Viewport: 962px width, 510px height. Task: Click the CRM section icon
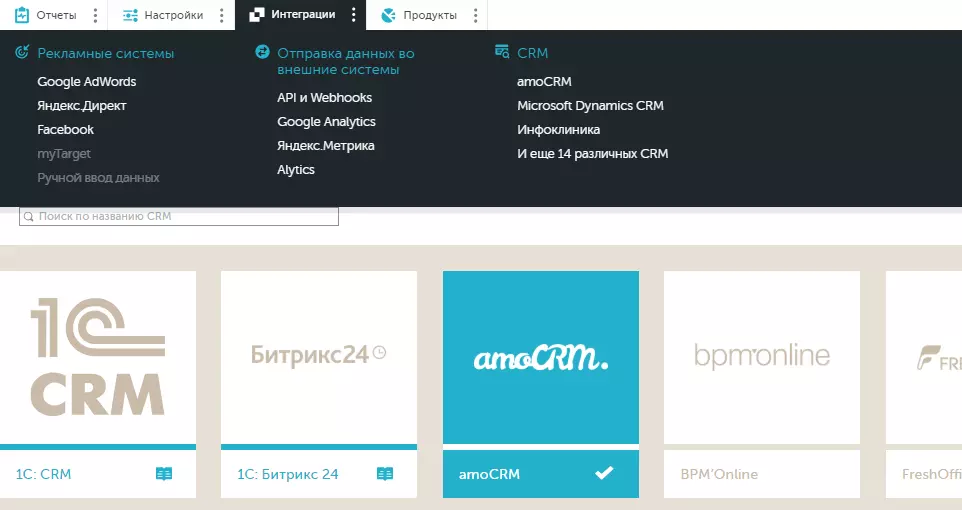(502, 52)
